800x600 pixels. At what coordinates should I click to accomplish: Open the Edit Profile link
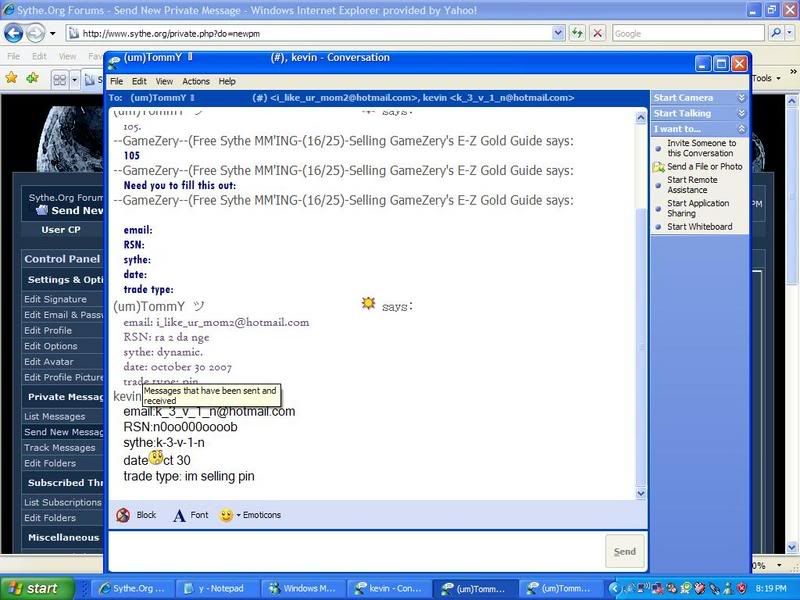(47, 331)
